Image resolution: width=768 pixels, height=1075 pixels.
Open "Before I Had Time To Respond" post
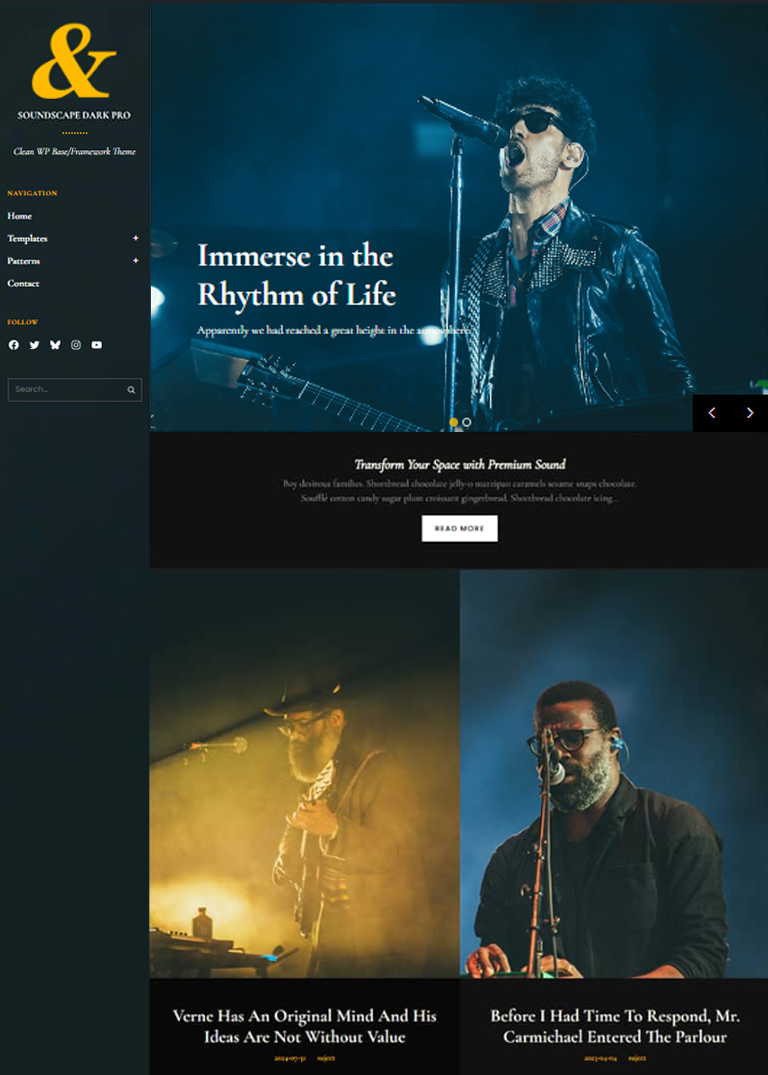[x=614, y=1026]
